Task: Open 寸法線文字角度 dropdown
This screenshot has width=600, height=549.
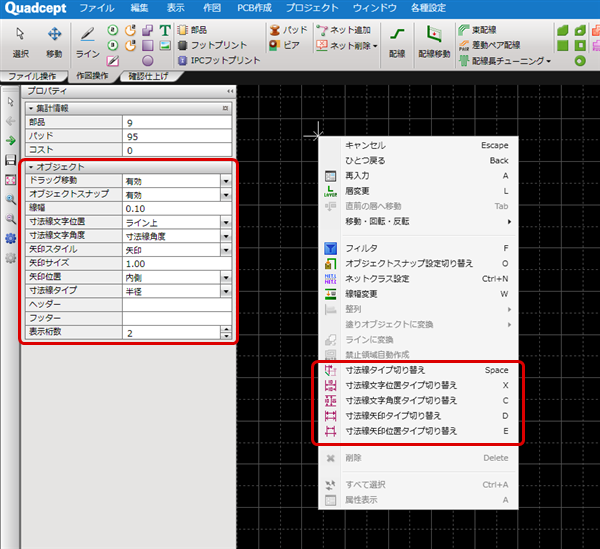Action: pos(226,236)
